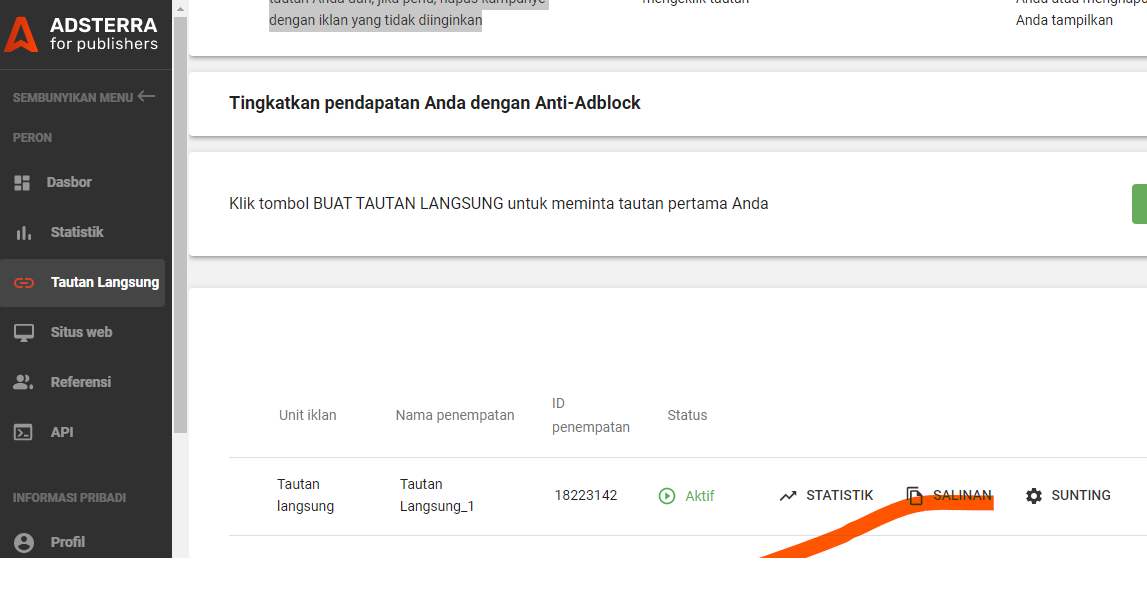Viewport: 1147px width, 608px height.
Task: Click the INFORMASI PRIBADI section label
Action: coord(69,498)
